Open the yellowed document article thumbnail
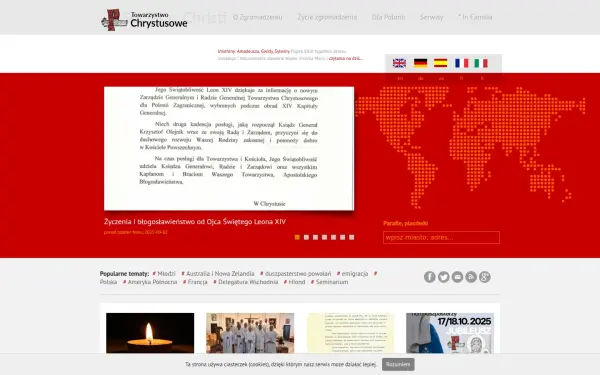 click(350, 333)
